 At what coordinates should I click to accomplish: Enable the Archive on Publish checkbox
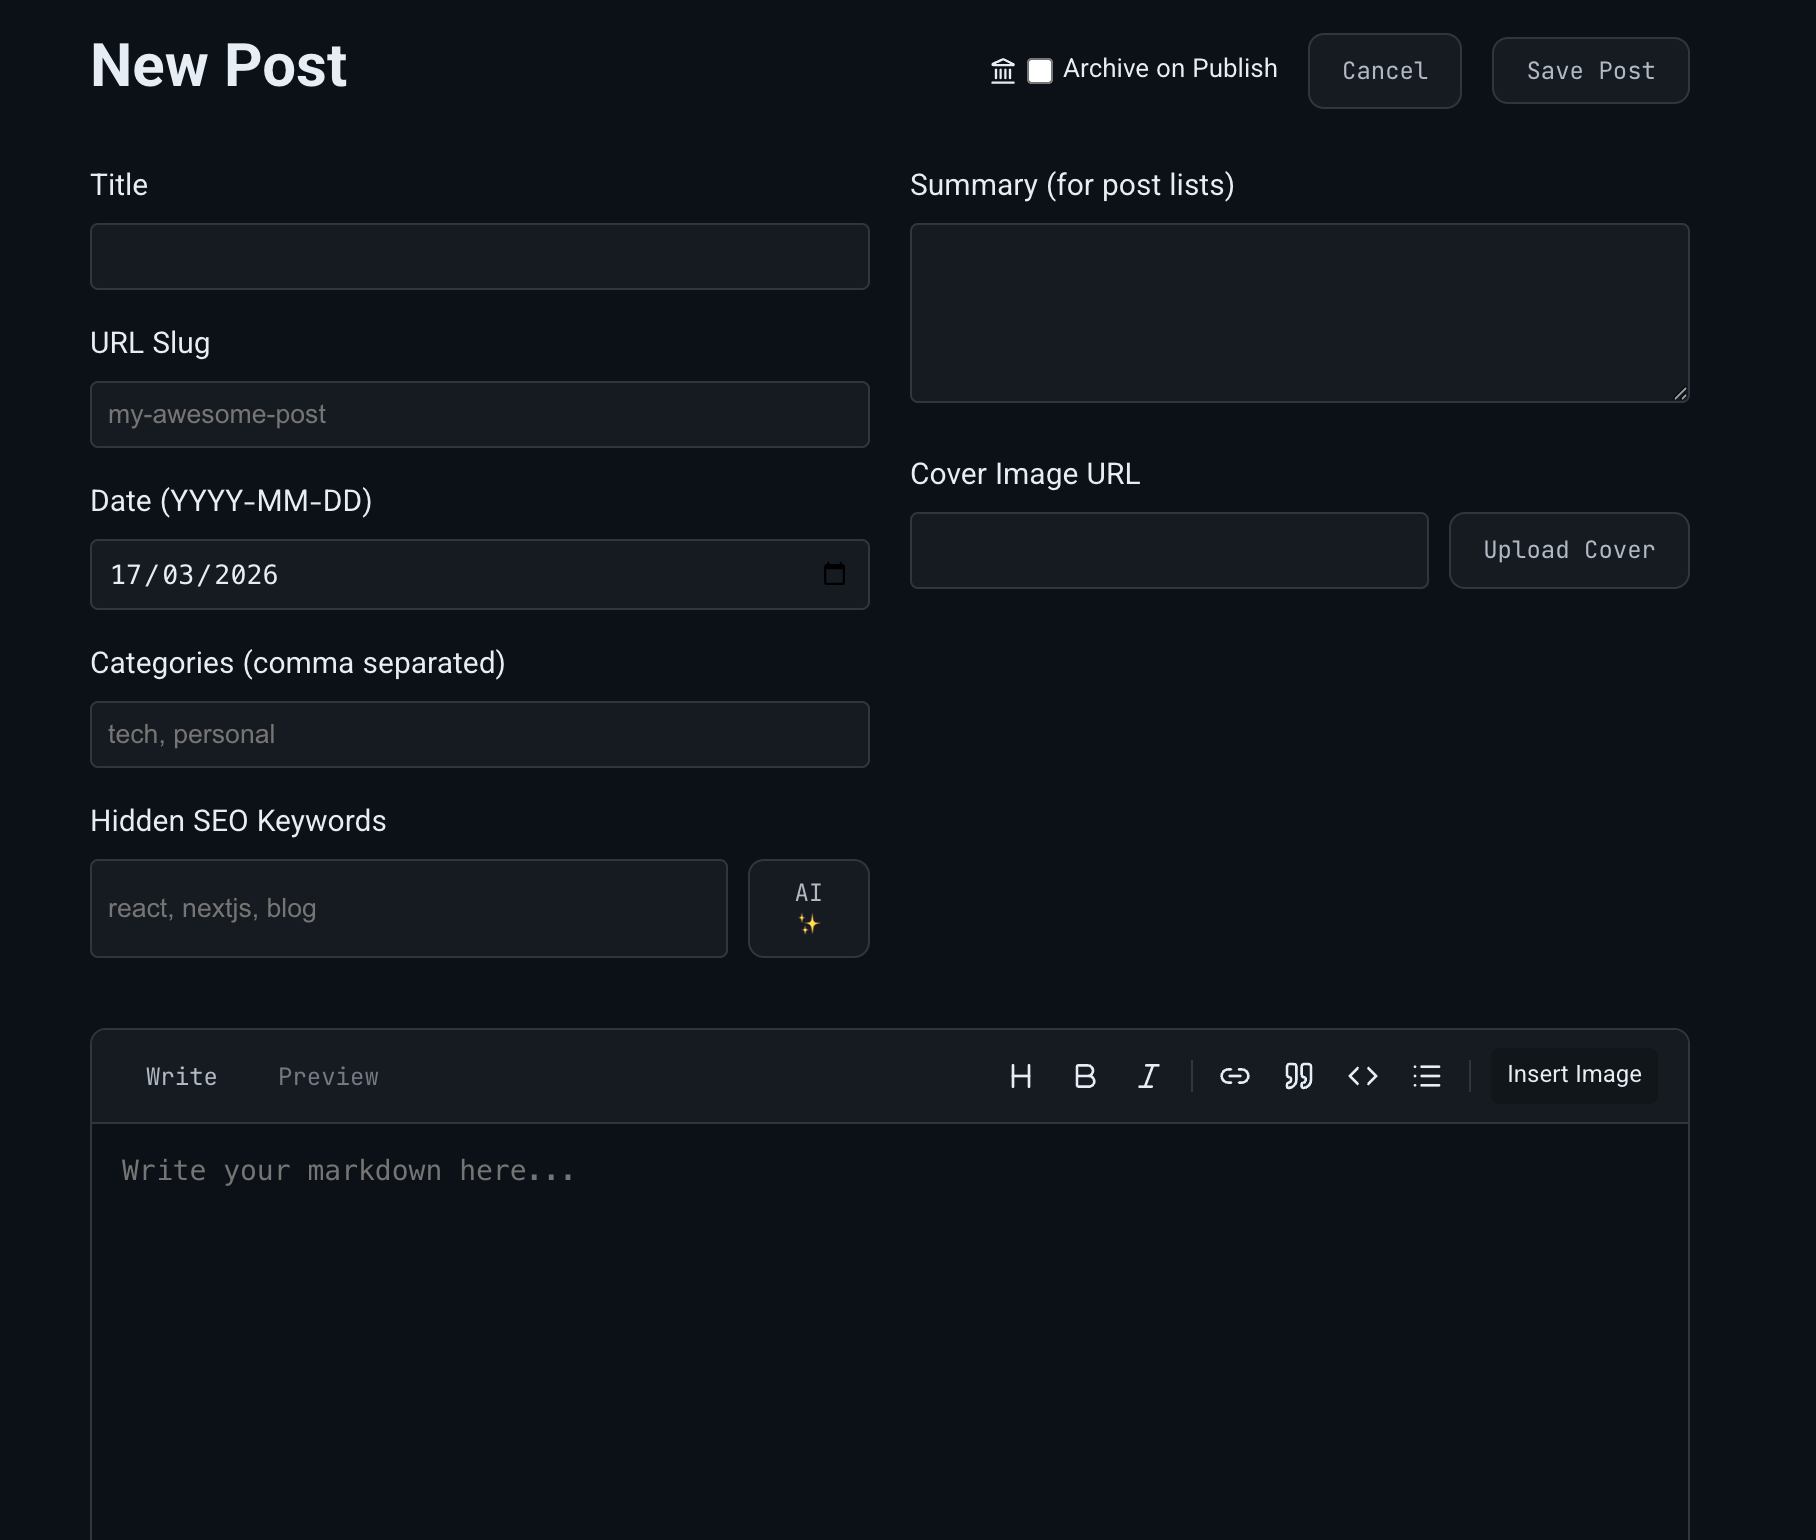[x=1040, y=71]
